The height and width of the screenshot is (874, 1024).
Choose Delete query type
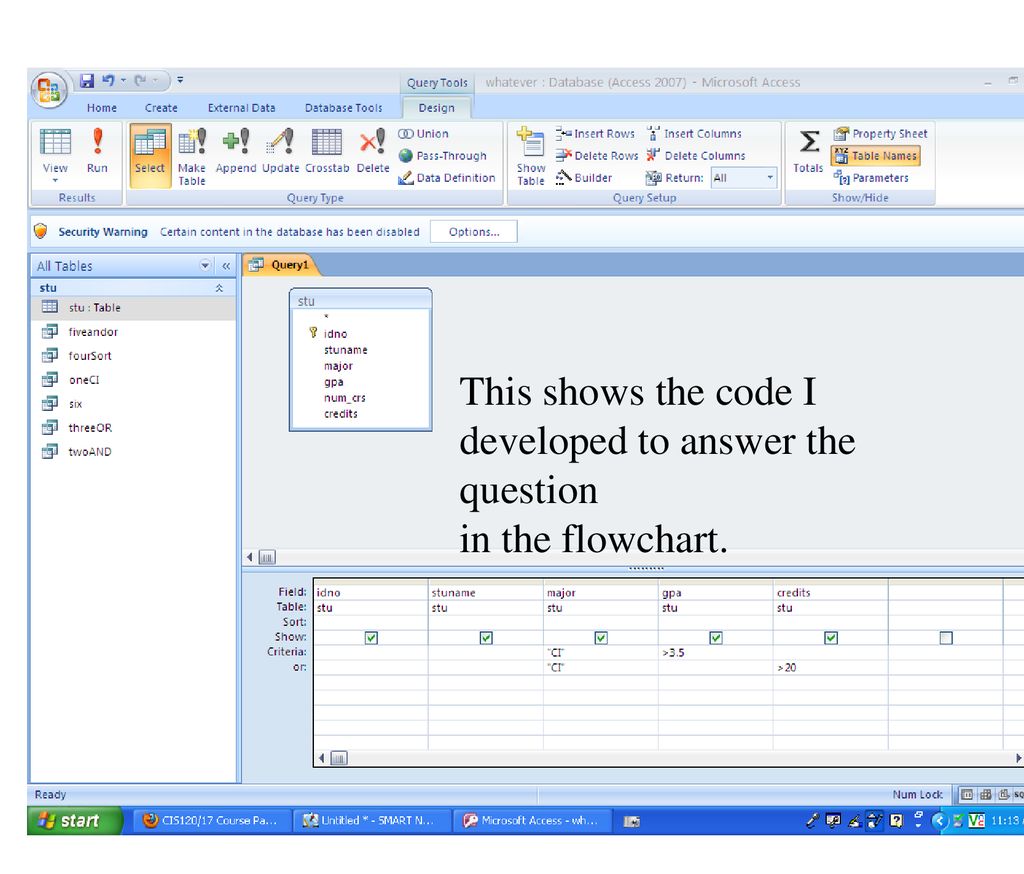[373, 151]
